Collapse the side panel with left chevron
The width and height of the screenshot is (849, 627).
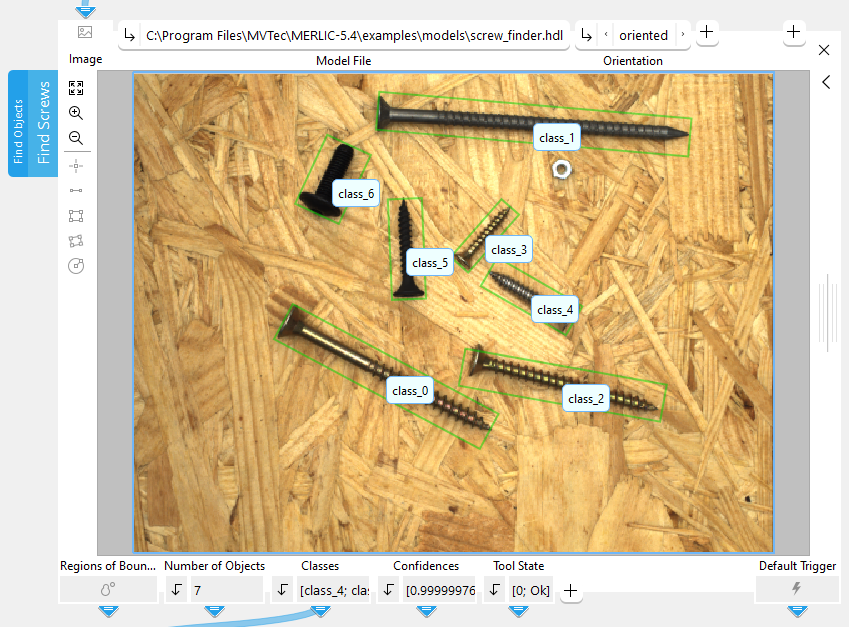(x=826, y=82)
